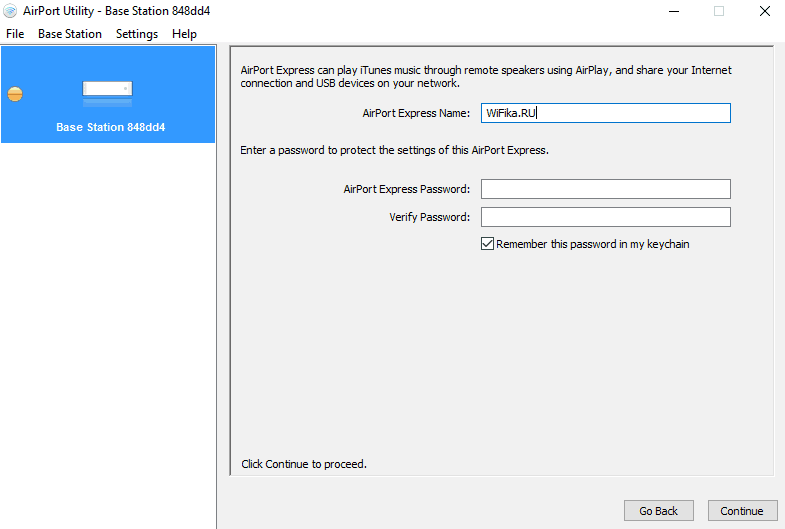
Task: Click the AirPort Utility icon in the title bar
Action: 10,11
